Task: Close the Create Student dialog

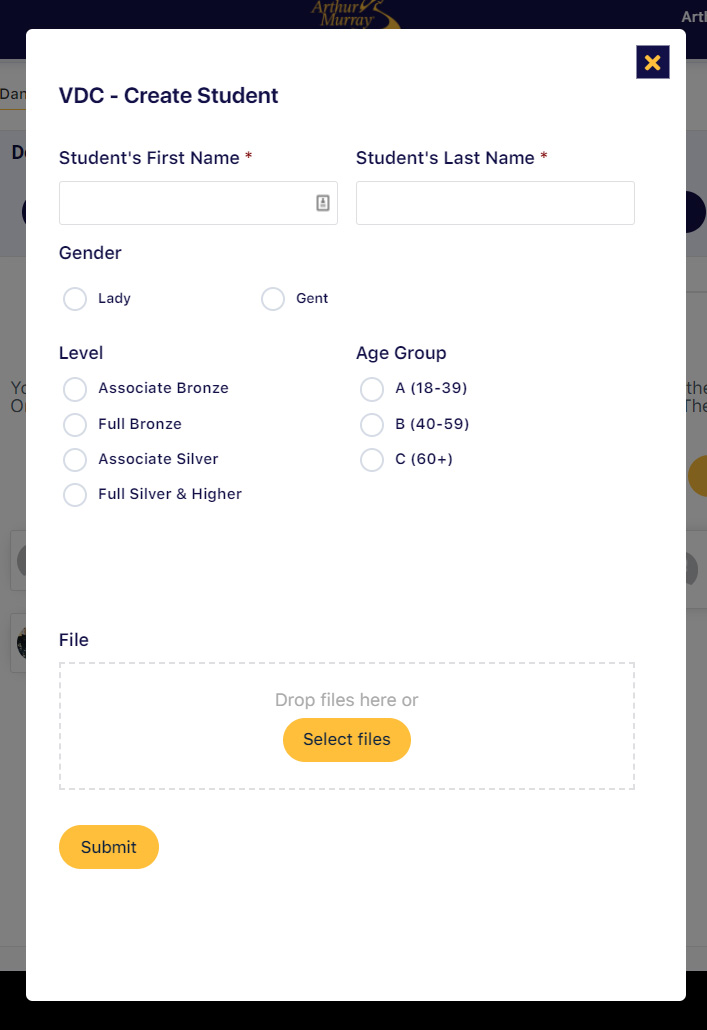Action: coord(652,62)
